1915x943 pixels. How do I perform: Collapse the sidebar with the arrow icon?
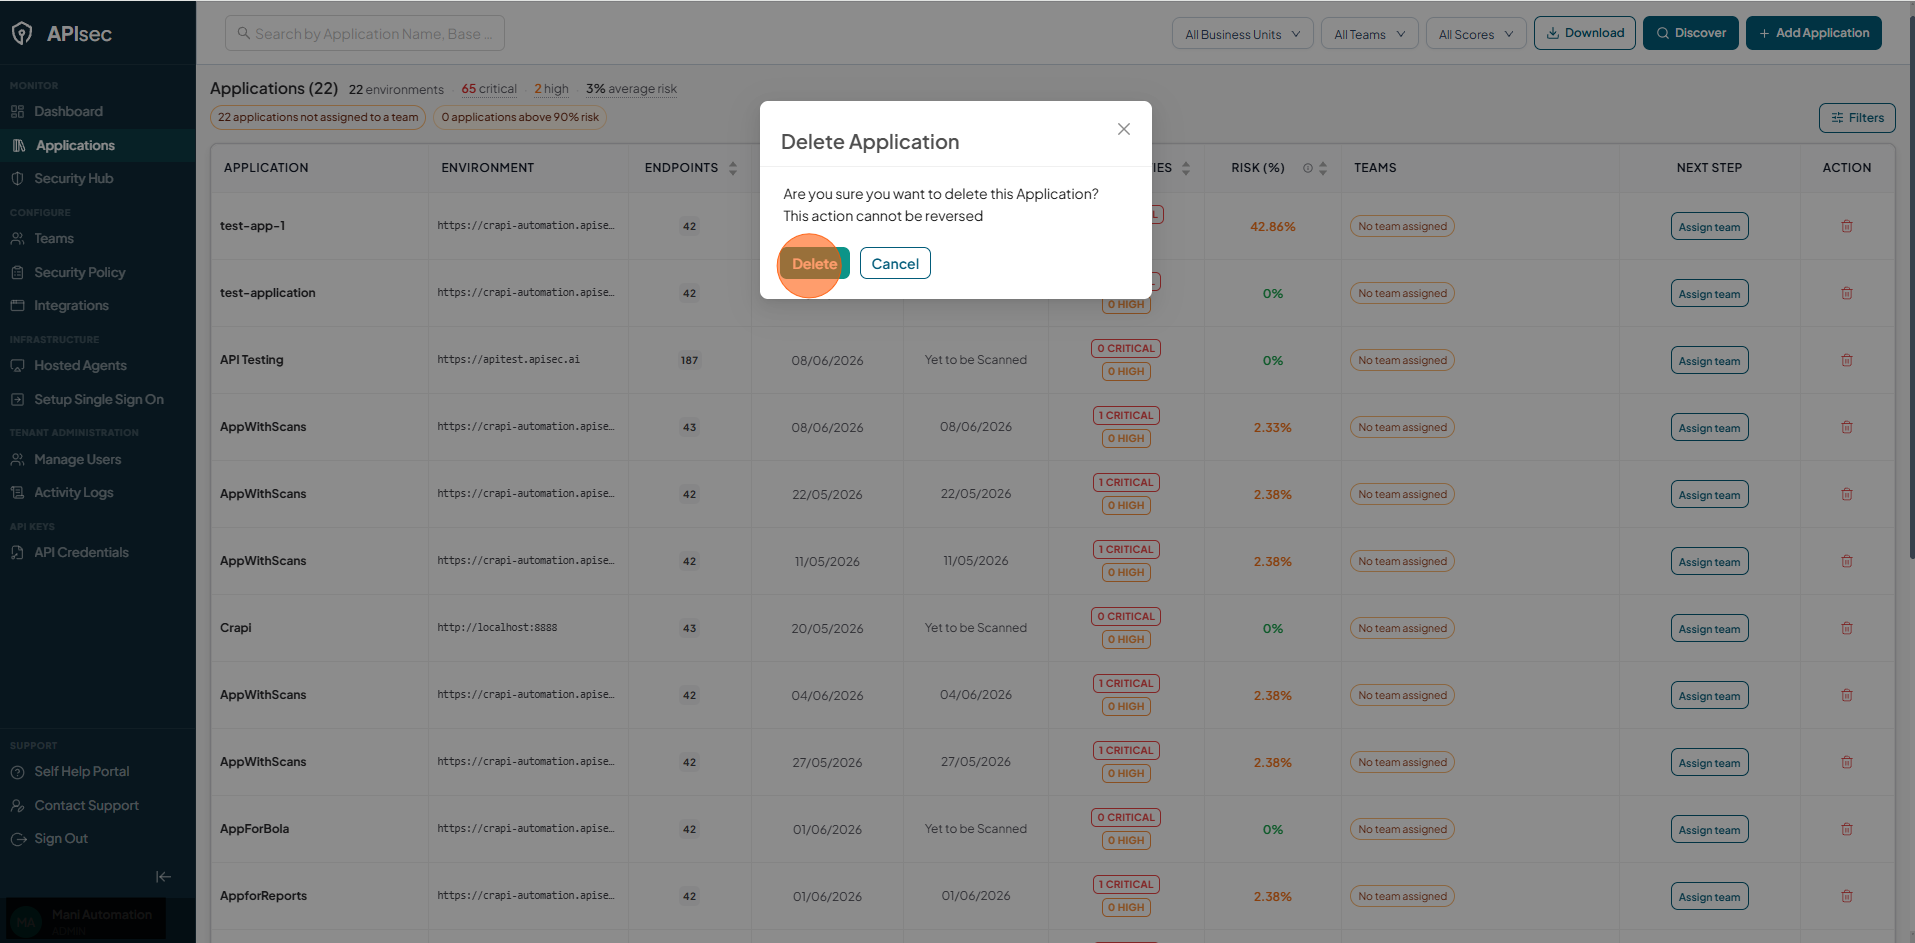coord(163,877)
